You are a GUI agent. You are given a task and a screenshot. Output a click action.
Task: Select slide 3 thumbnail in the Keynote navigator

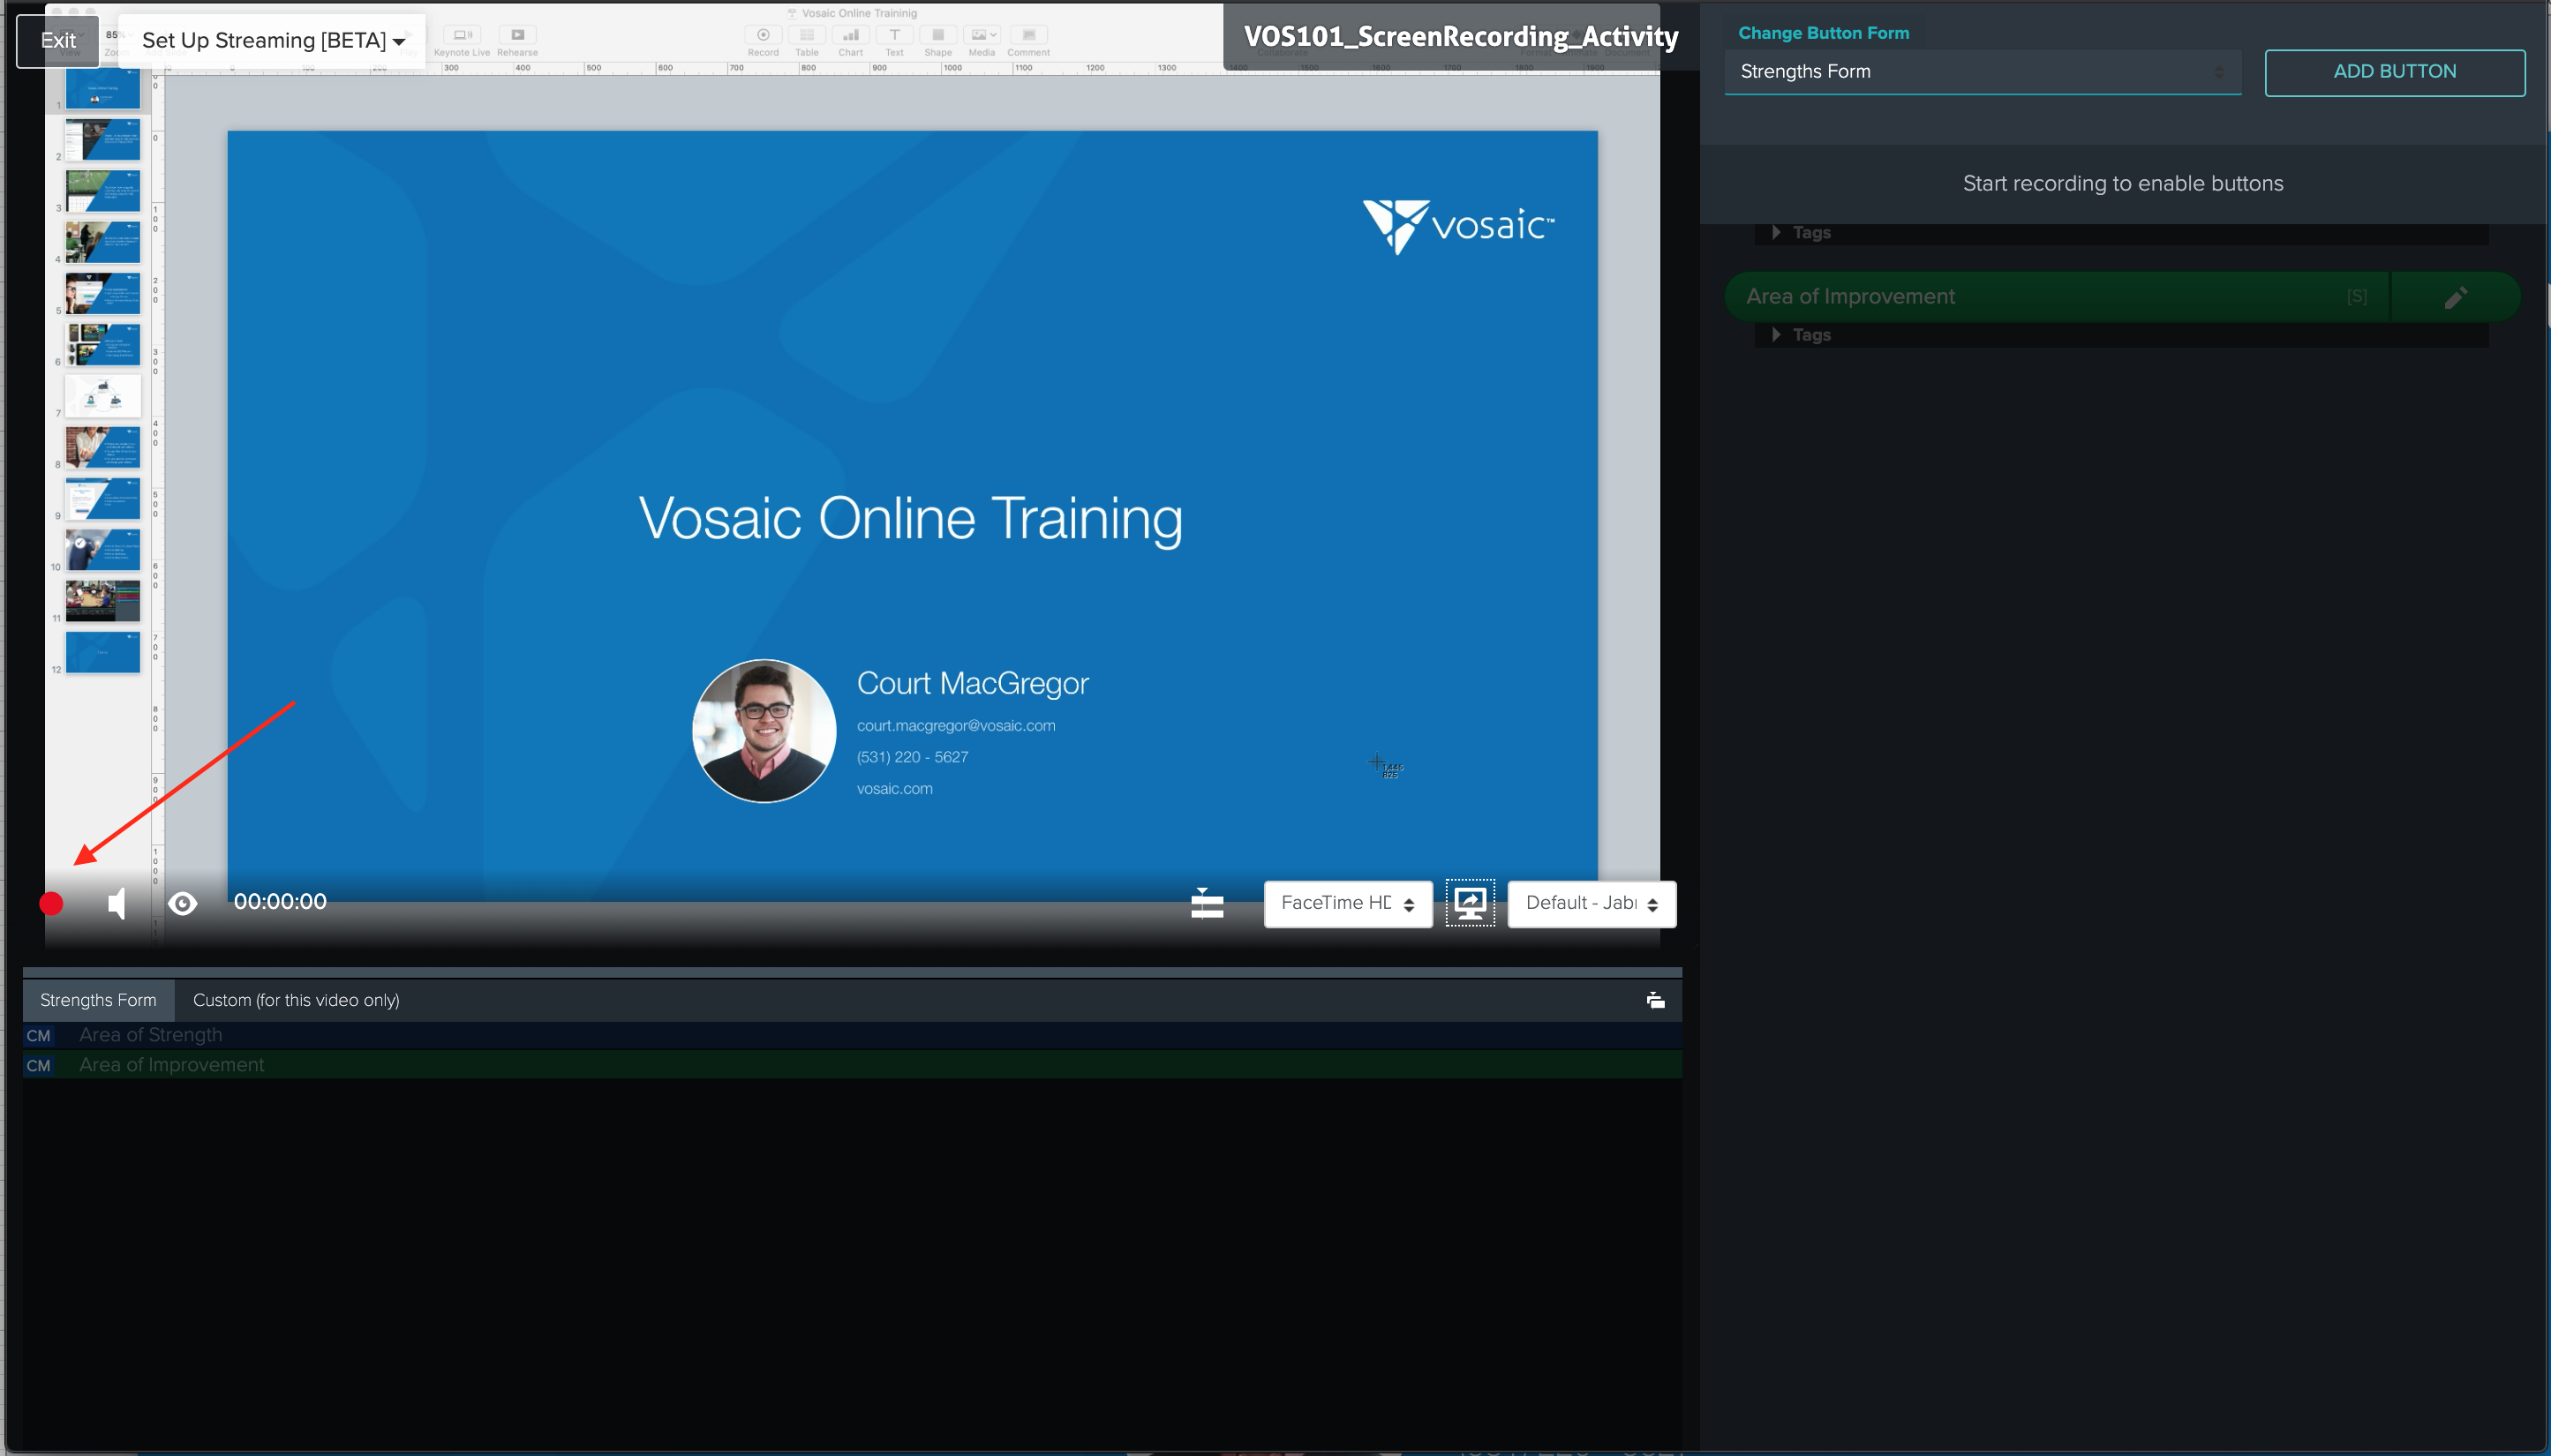[103, 191]
